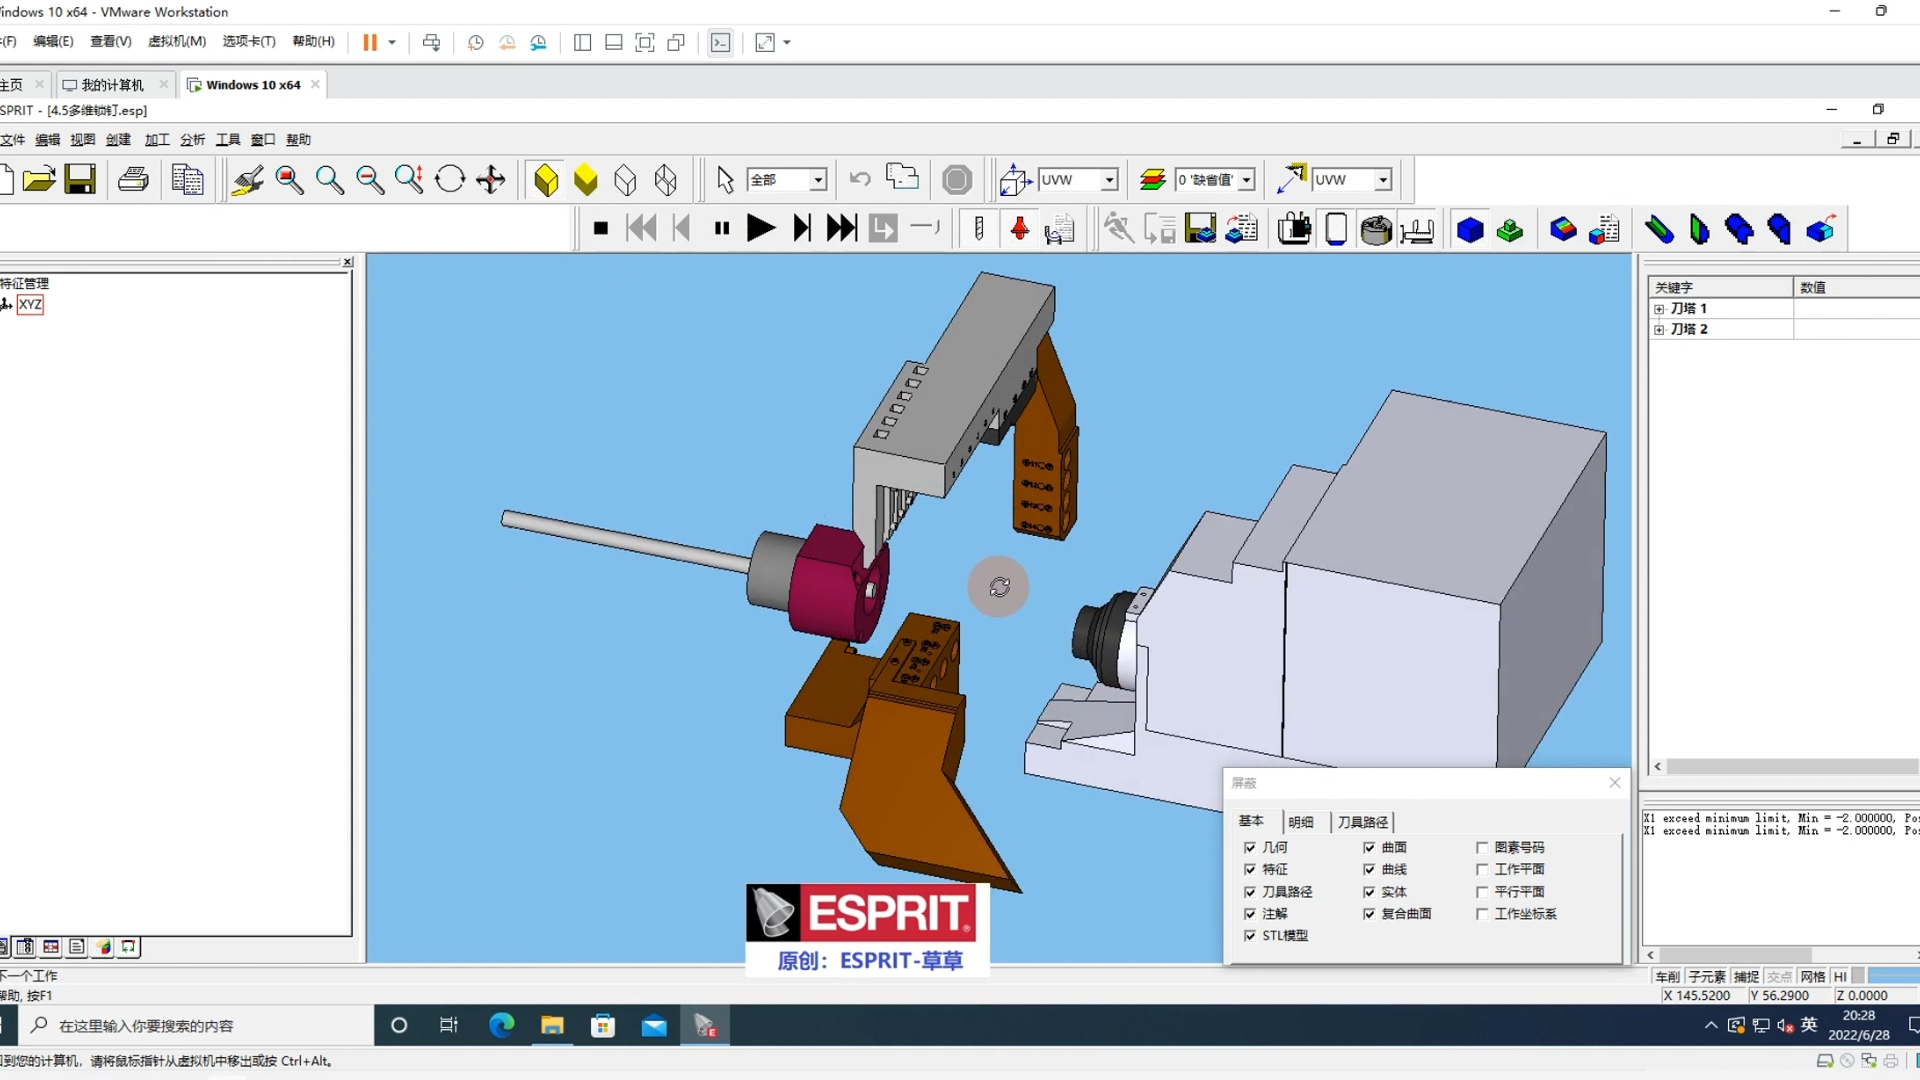Screen dimensions: 1920x1080
Task: Fast forward simulation to the end
Action: [842, 229]
